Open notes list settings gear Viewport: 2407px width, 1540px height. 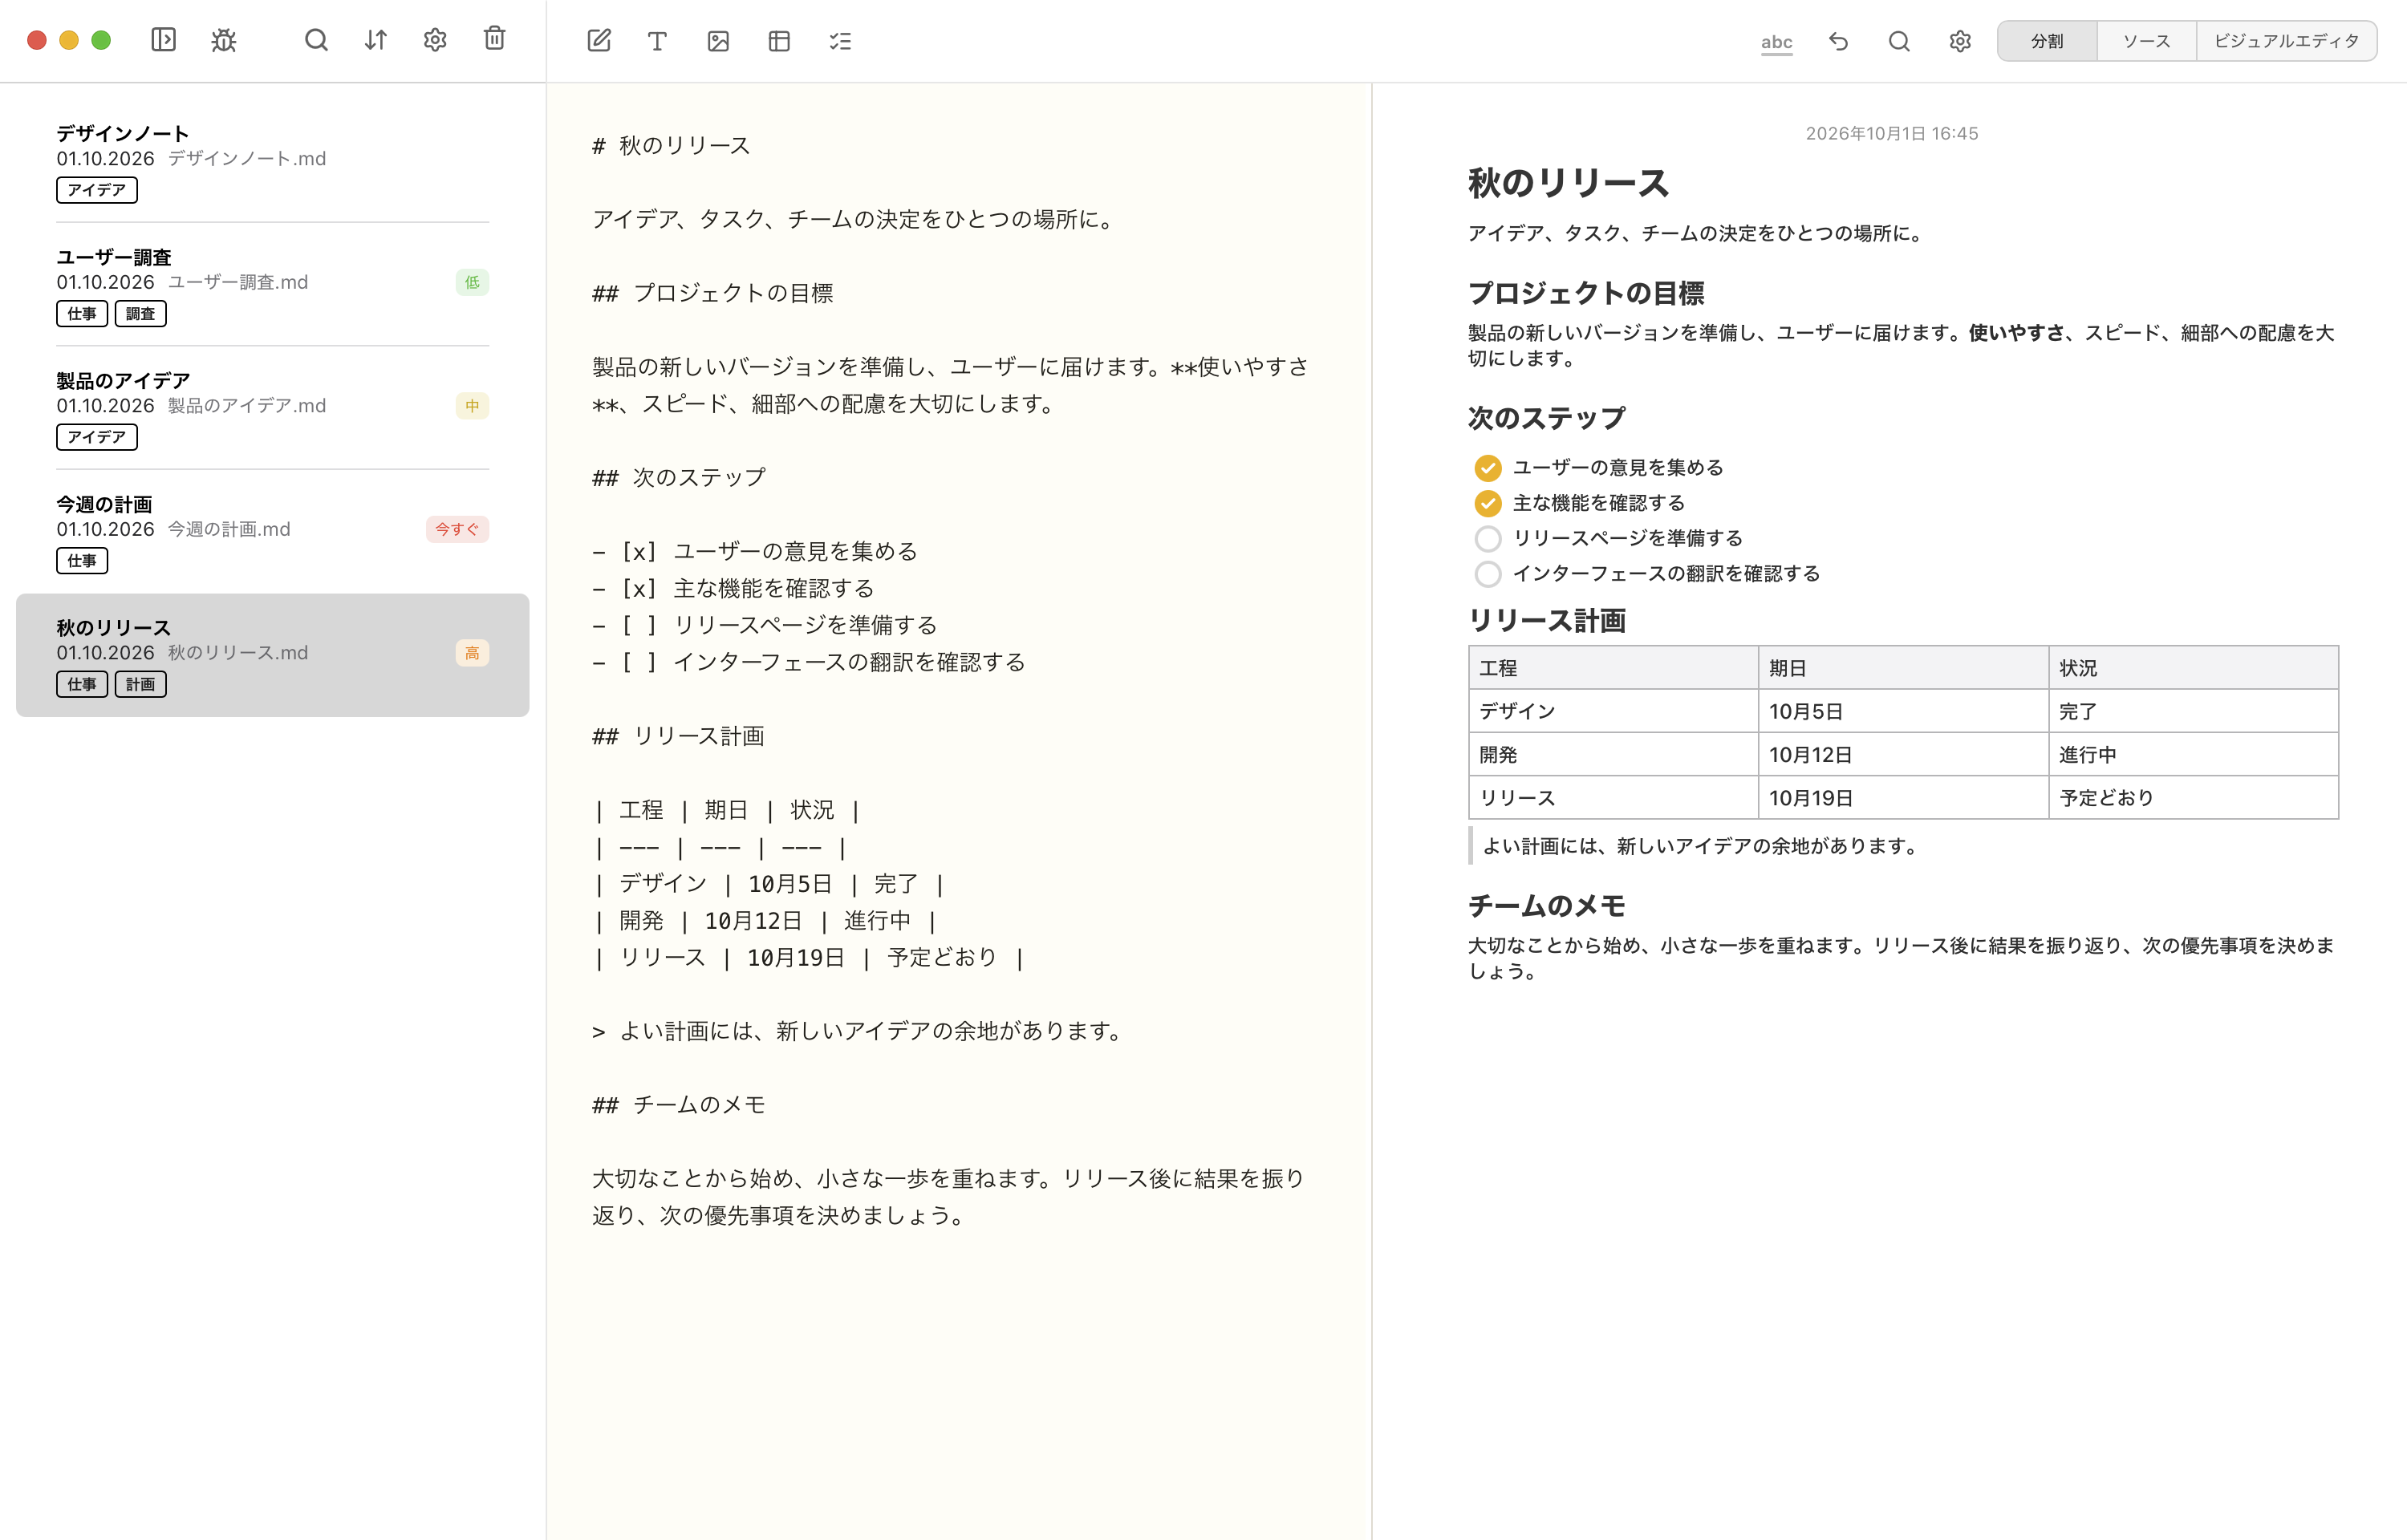click(x=435, y=40)
